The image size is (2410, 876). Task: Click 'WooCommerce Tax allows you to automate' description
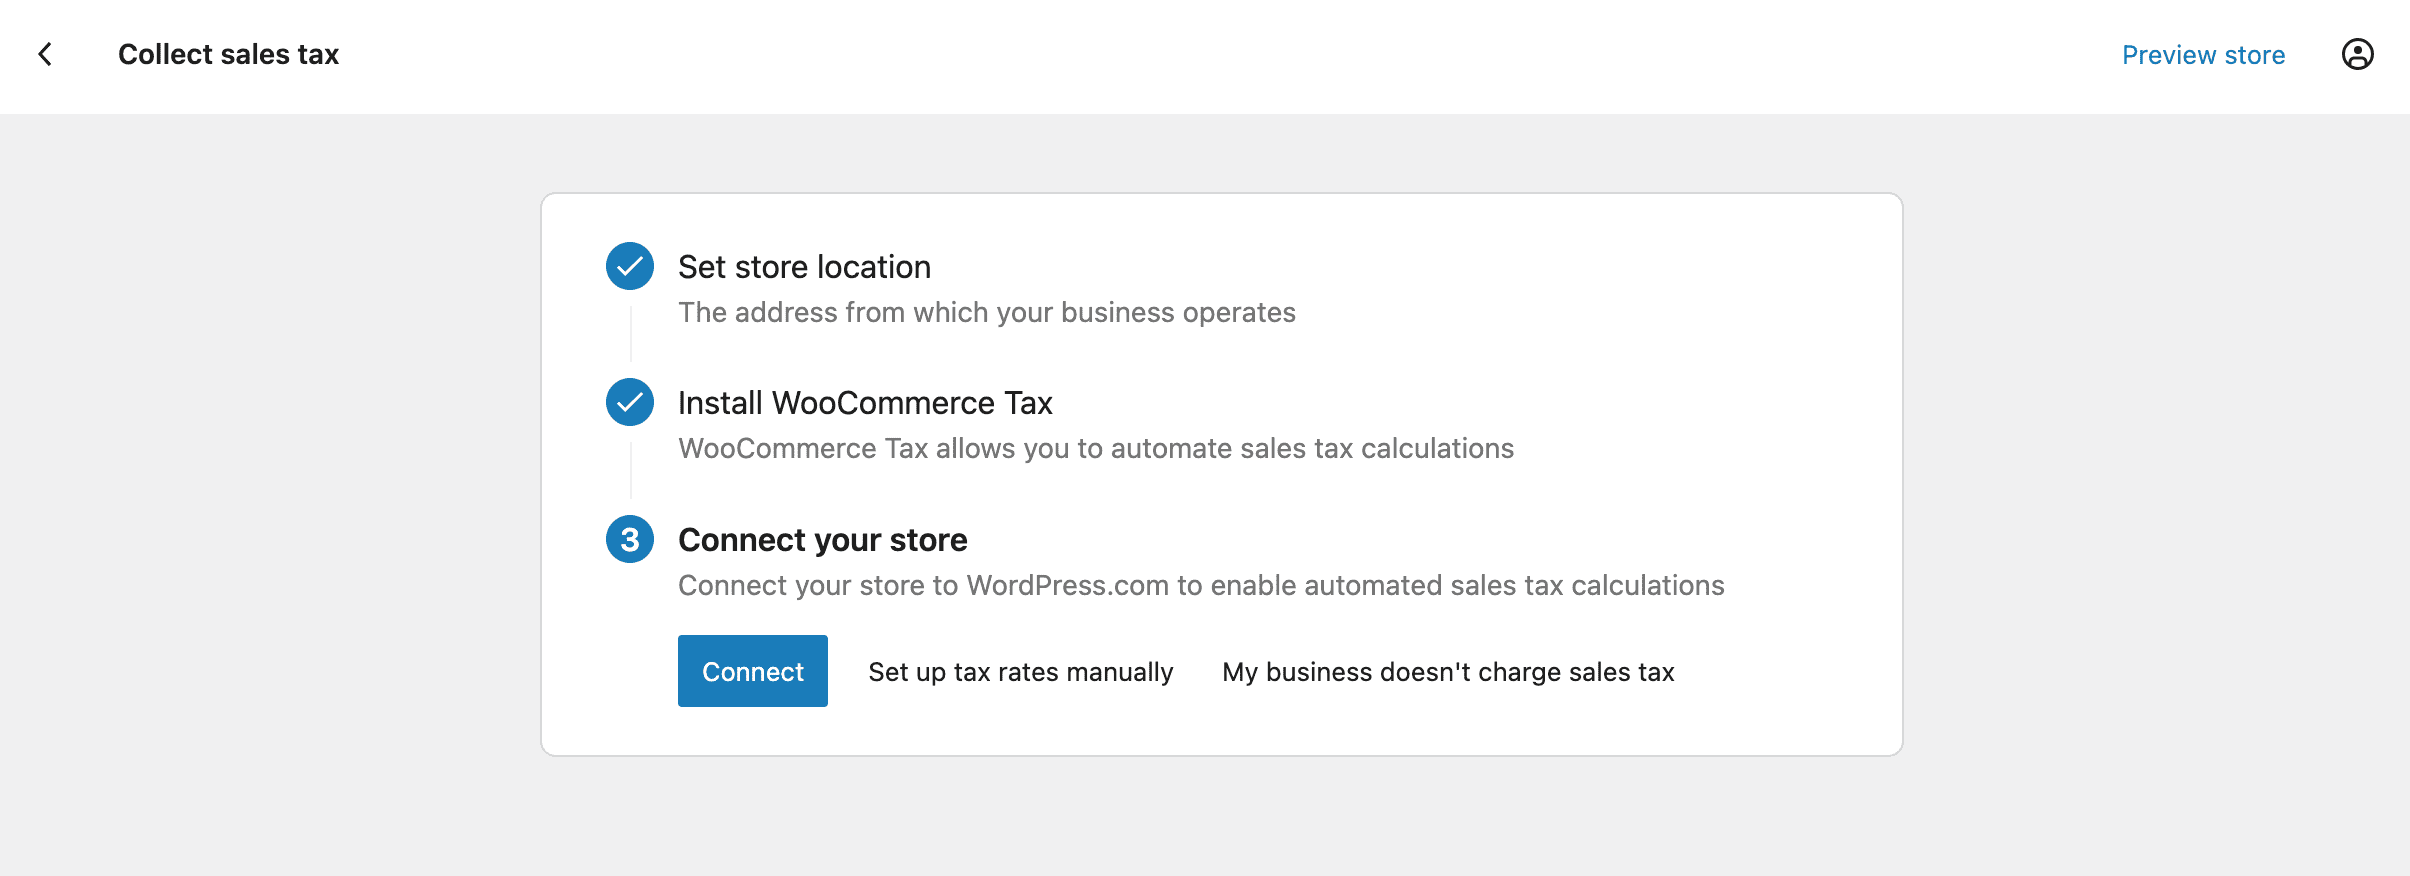click(1096, 448)
